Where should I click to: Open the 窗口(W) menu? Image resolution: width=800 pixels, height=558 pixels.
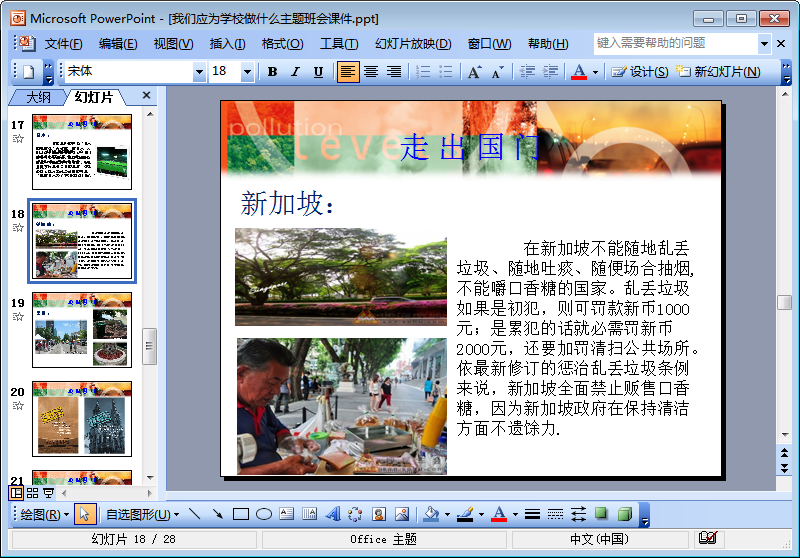click(489, 44)
